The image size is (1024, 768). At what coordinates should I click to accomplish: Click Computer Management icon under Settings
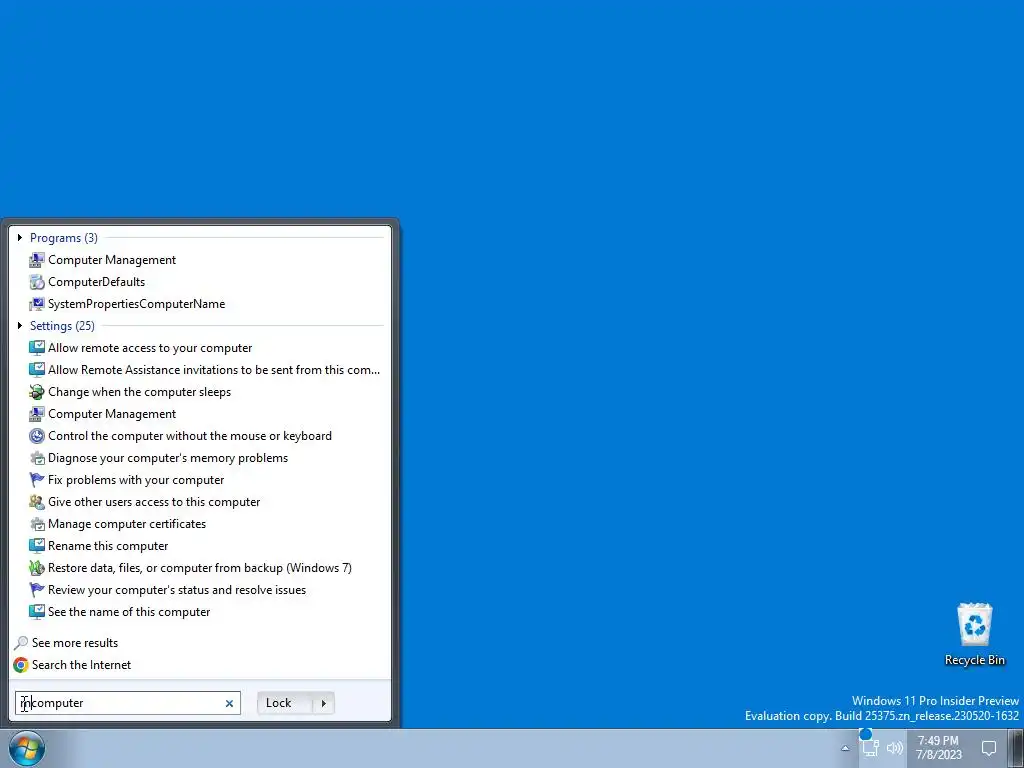pos(37,414)
